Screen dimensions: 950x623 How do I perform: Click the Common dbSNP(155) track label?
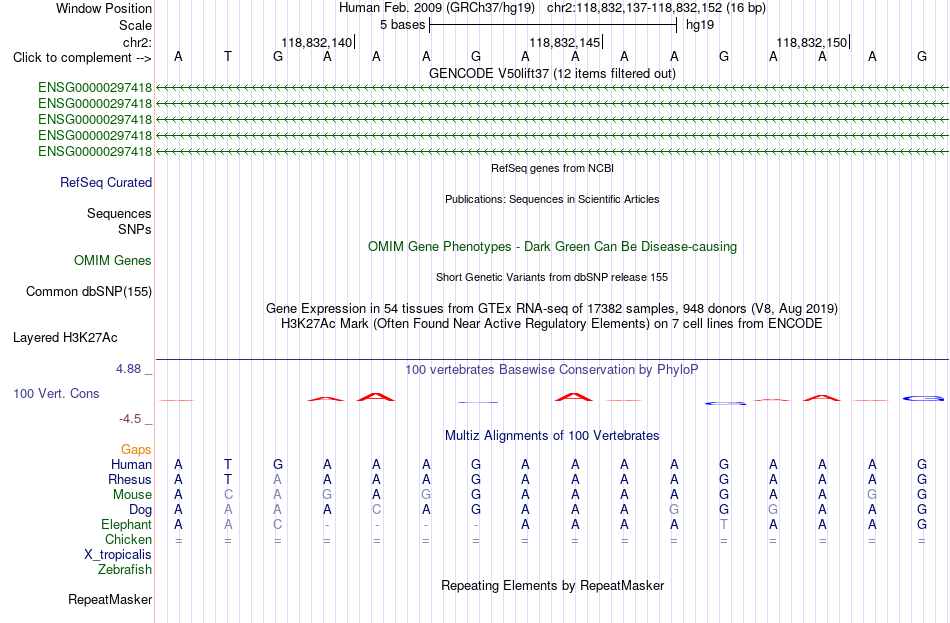click(88, 292)
